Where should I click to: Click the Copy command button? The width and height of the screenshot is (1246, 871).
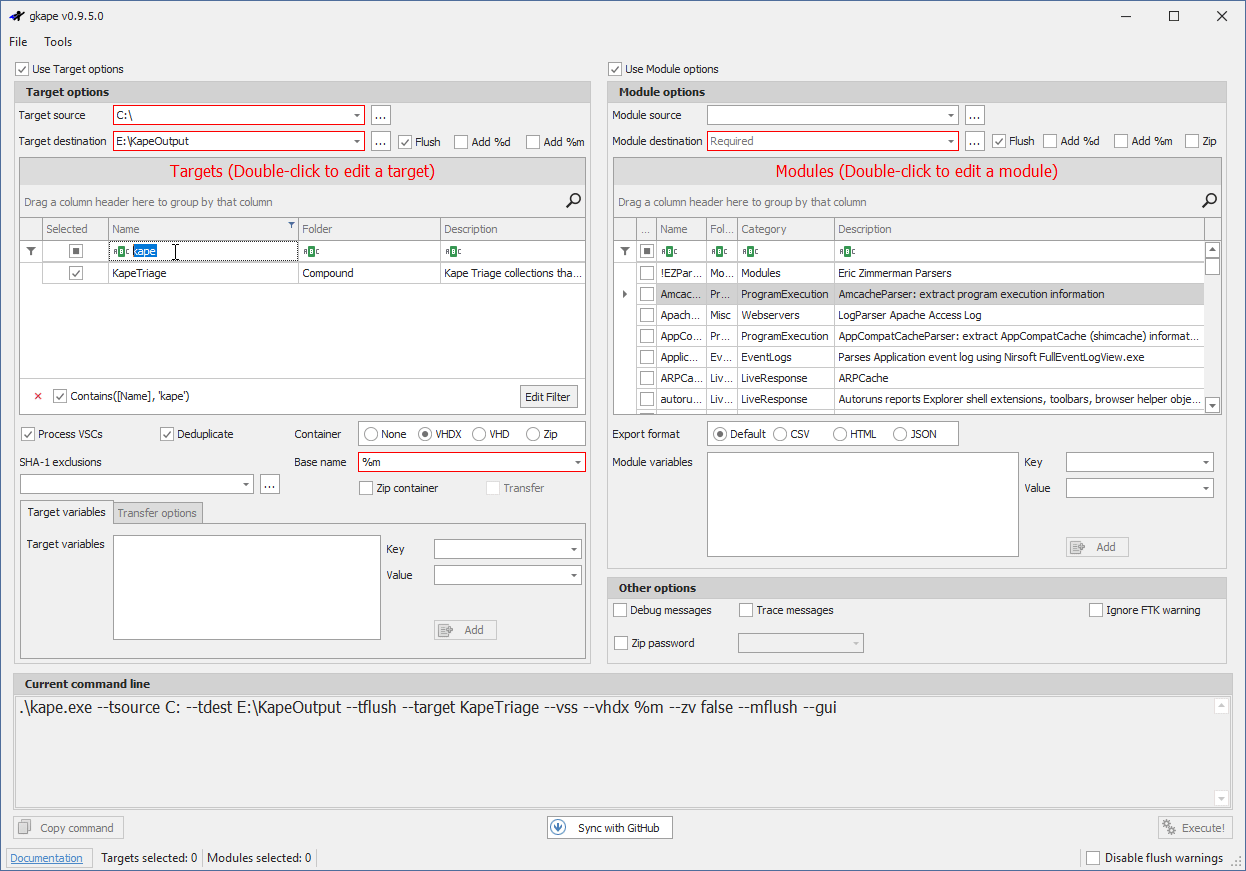(x=68, y=827)
